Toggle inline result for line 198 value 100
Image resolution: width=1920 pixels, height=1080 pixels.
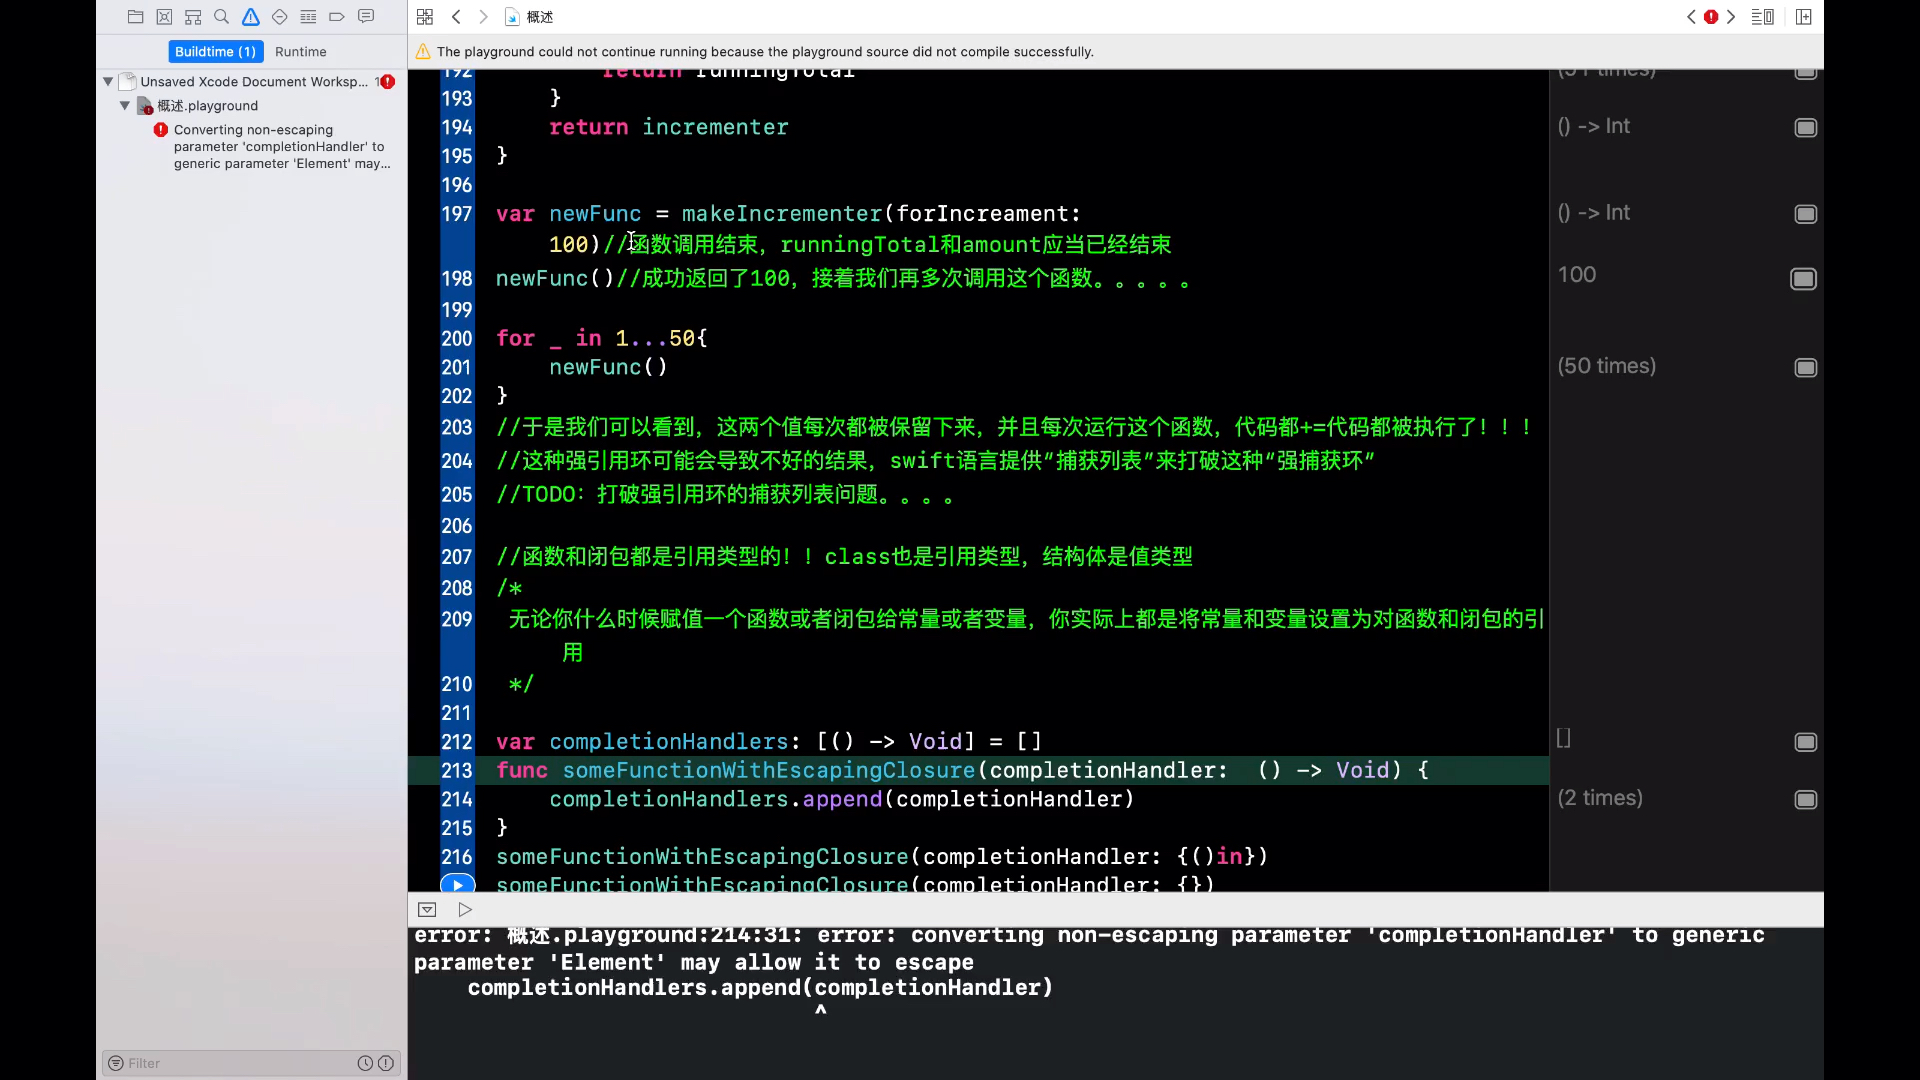[1803, 279]
